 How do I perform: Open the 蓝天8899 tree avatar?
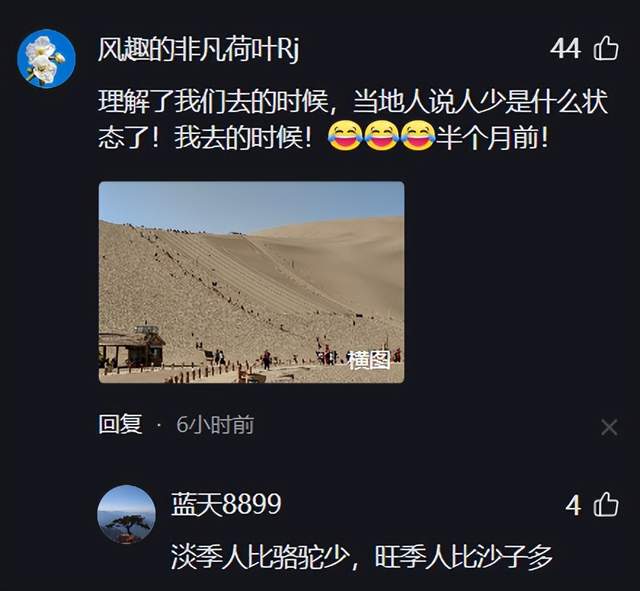pyautogui.click(x=126, y=514)
